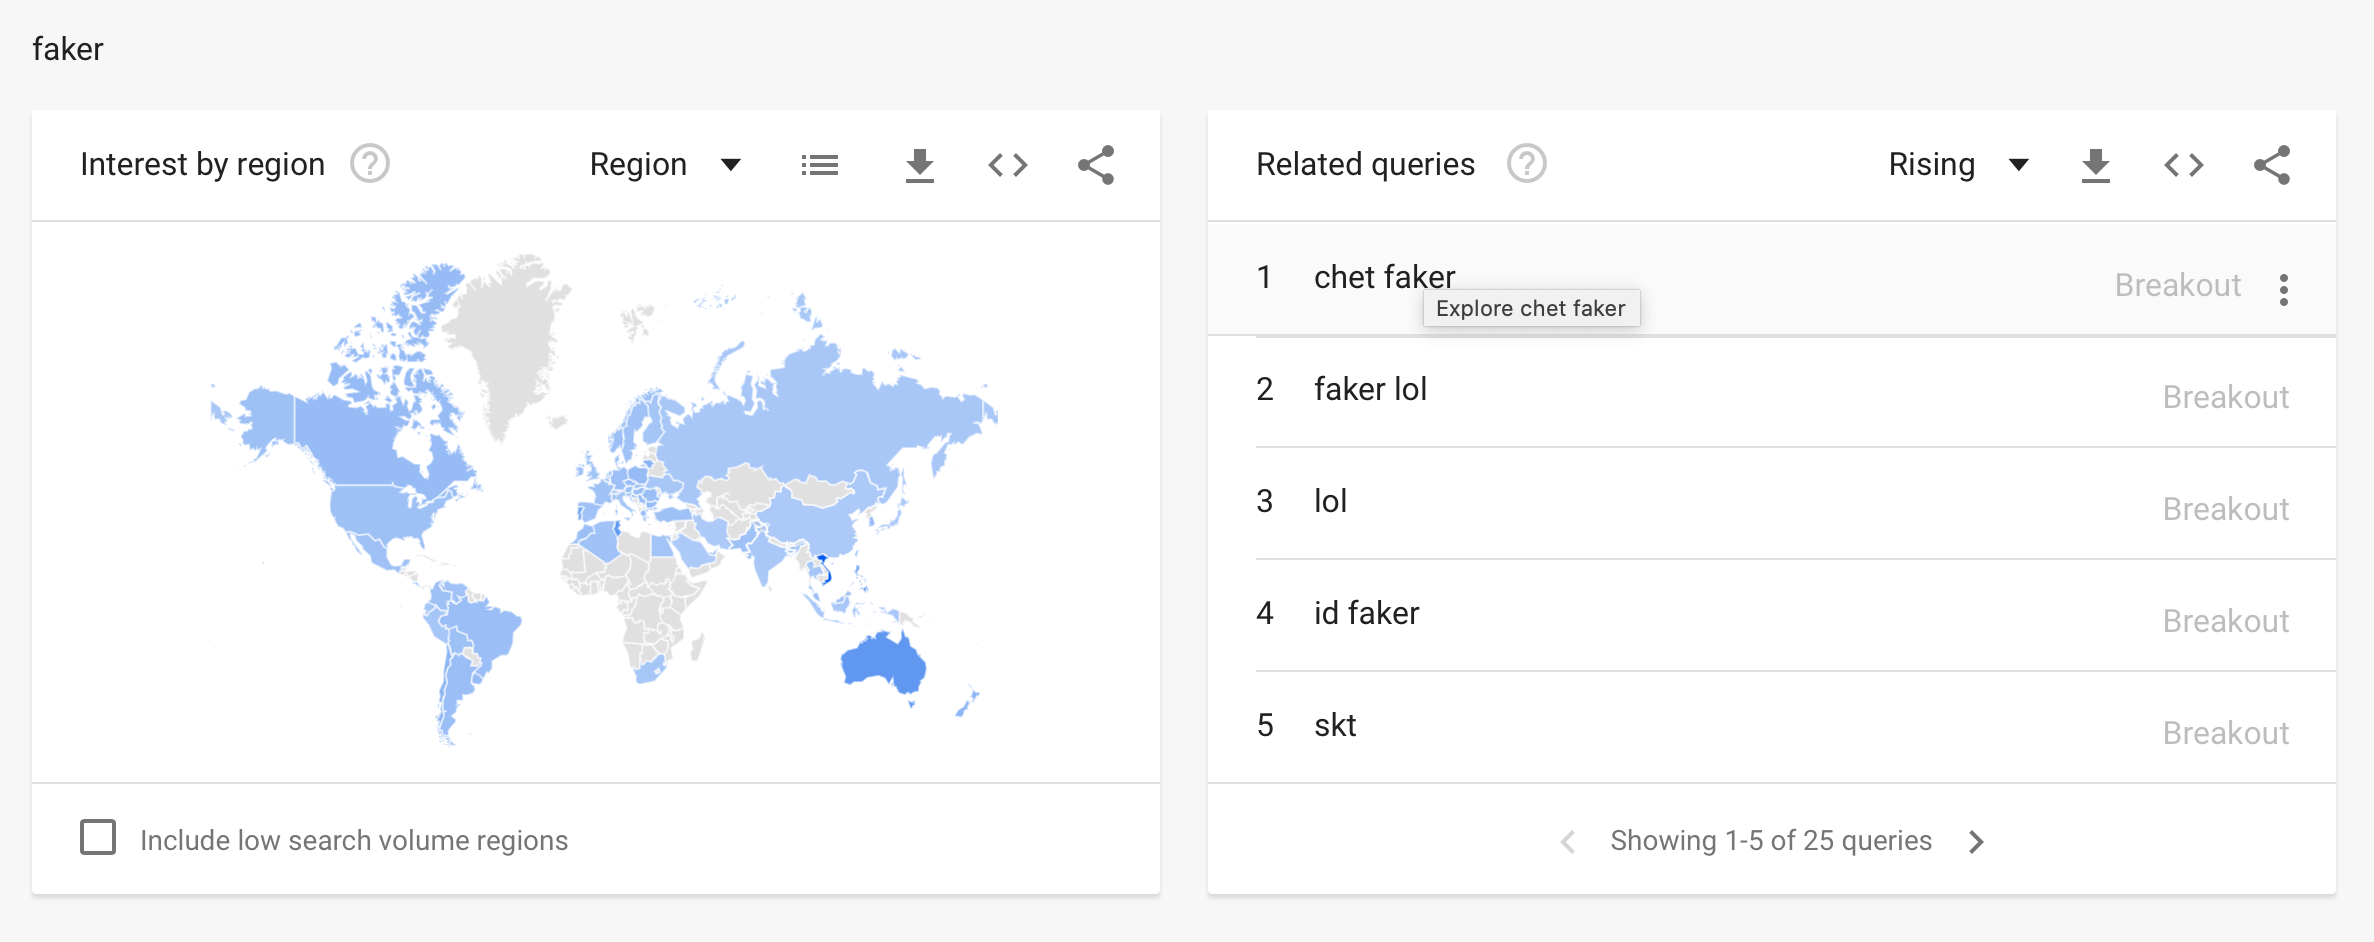Image resolution: width=2374 pixels, height=942 pixels.
Task: Open the skt related query
Action: pyautogui.click(x=1335, y=725)
